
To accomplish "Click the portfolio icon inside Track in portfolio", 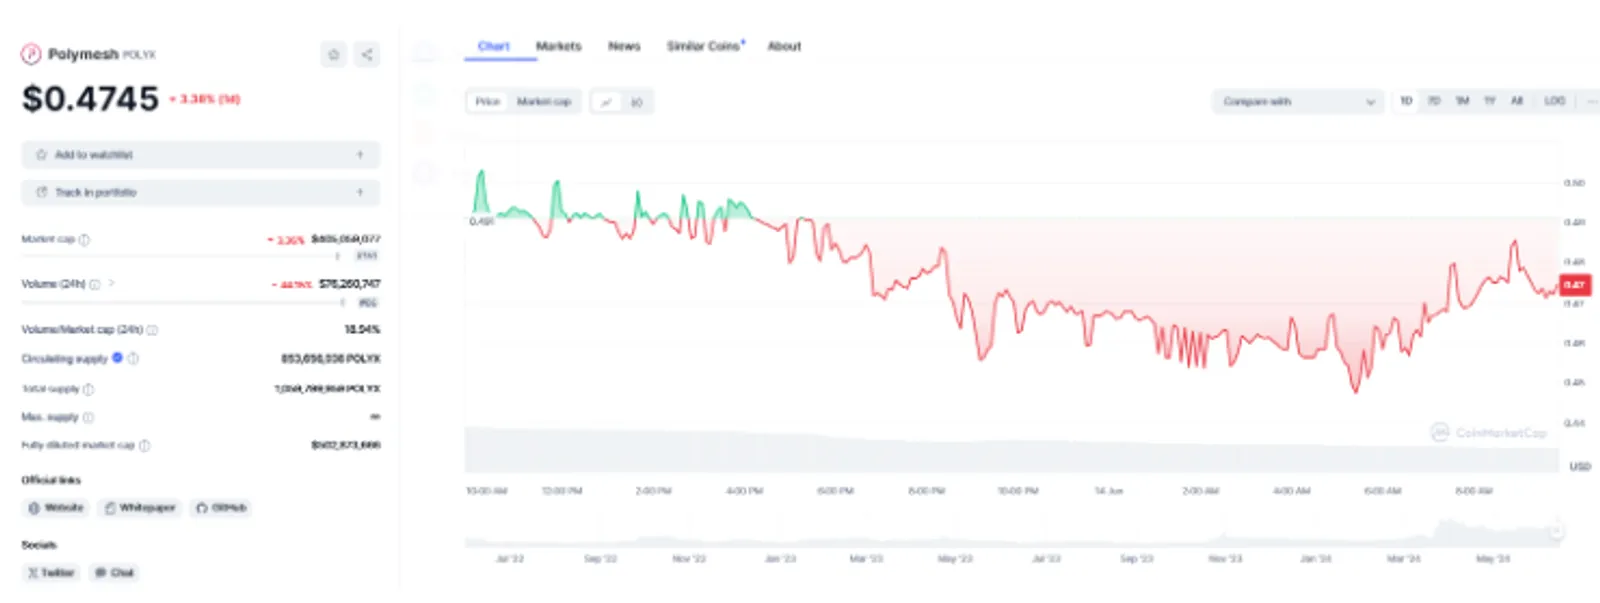I will (41, 192).
